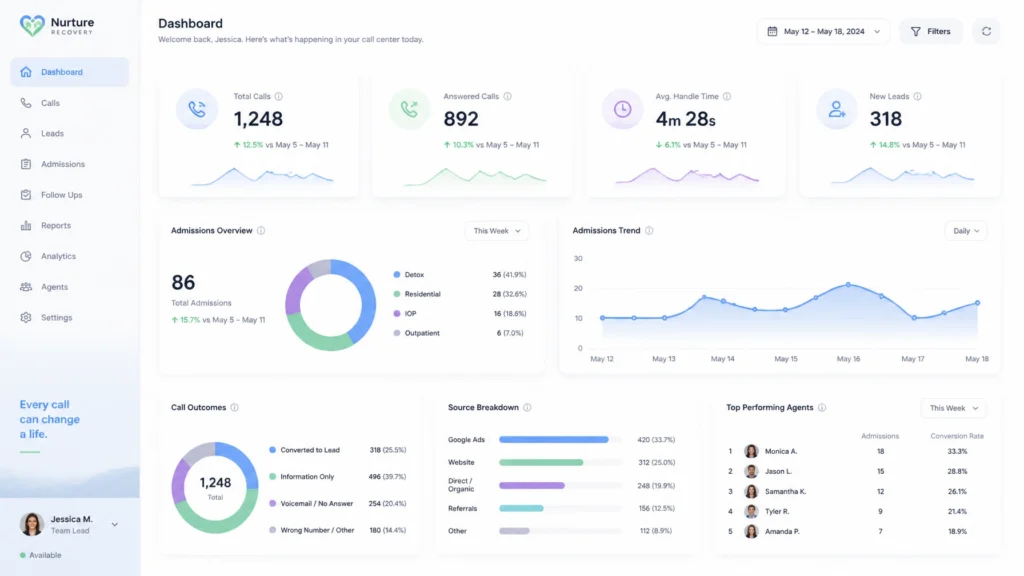Open the May 12 – May 18 date range picker
Image resolution: width=1024 pixels, height=576 pixels.
pos(824,31)
